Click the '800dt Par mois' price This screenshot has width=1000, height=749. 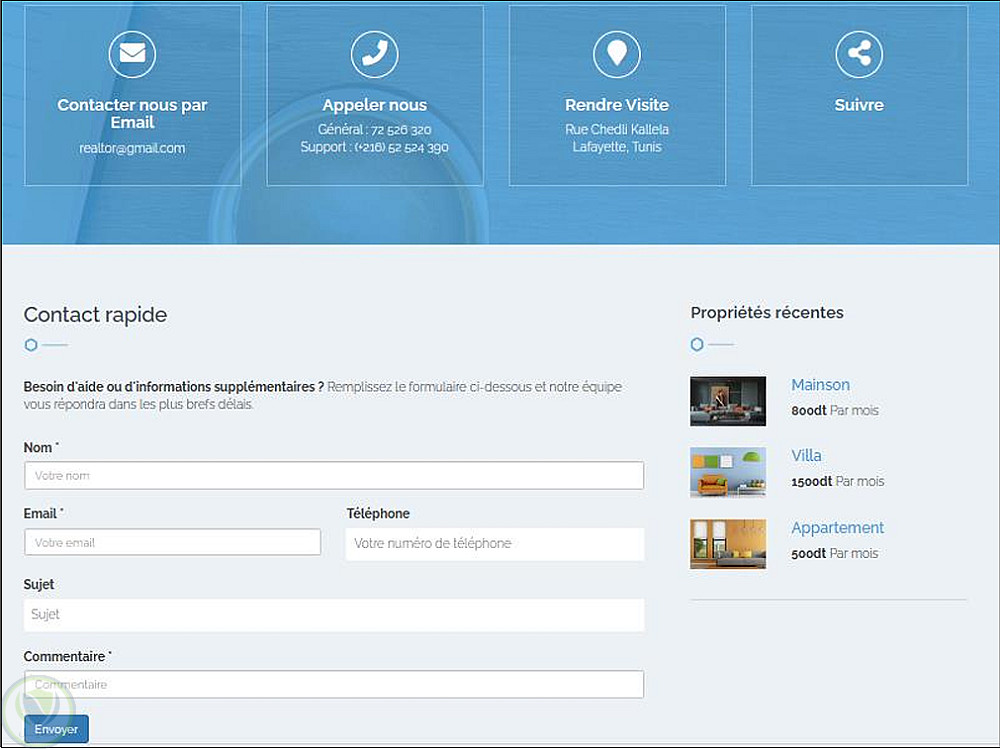[835, 410]
